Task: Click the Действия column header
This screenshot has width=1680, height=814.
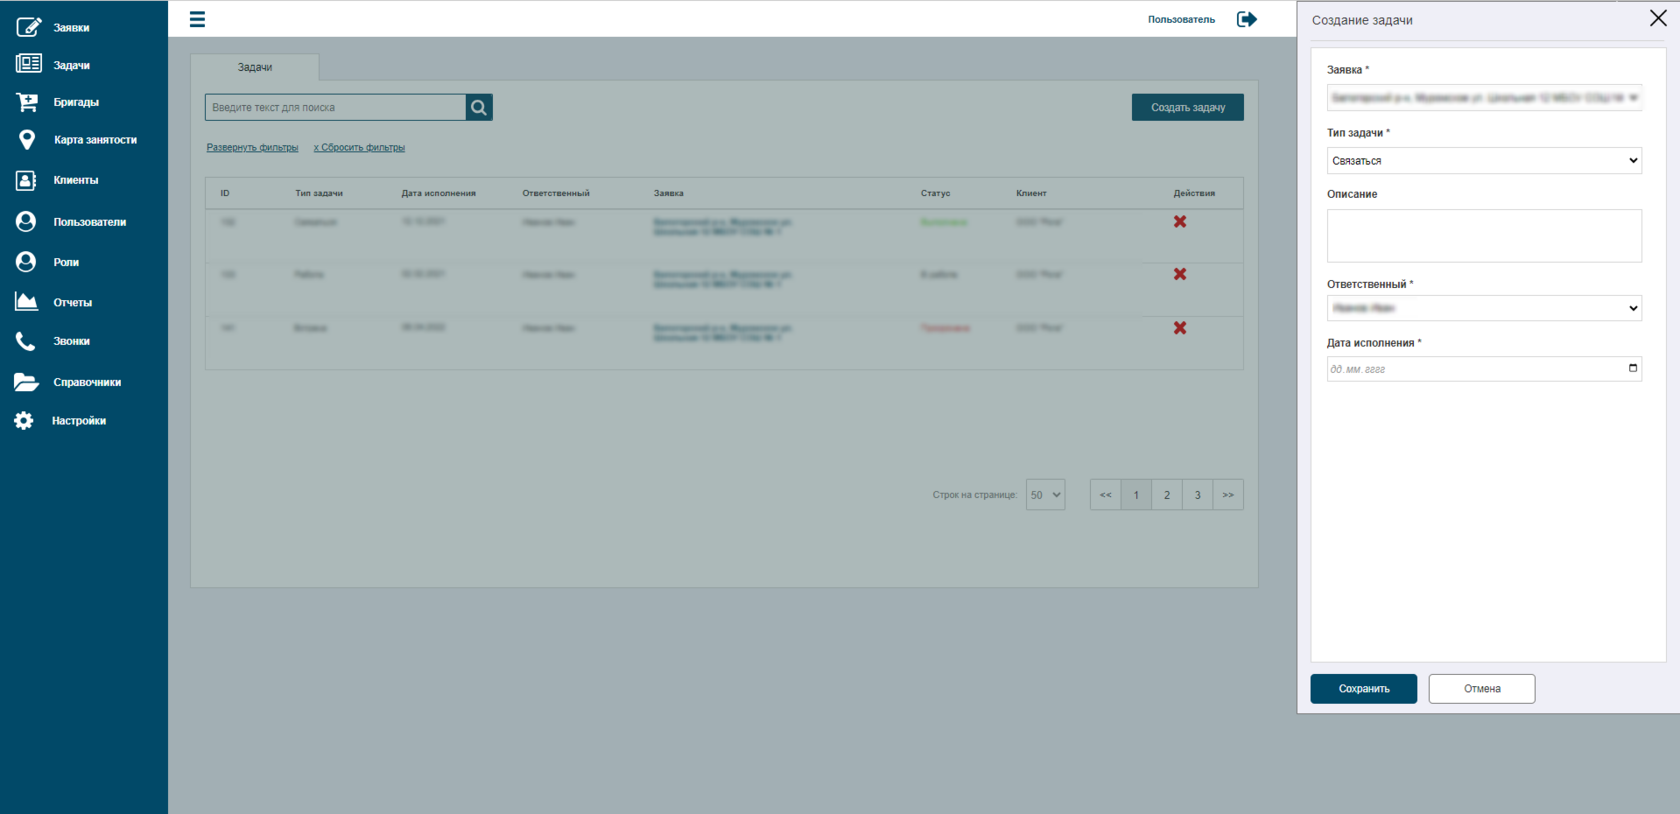Action: click(1194, 193)
